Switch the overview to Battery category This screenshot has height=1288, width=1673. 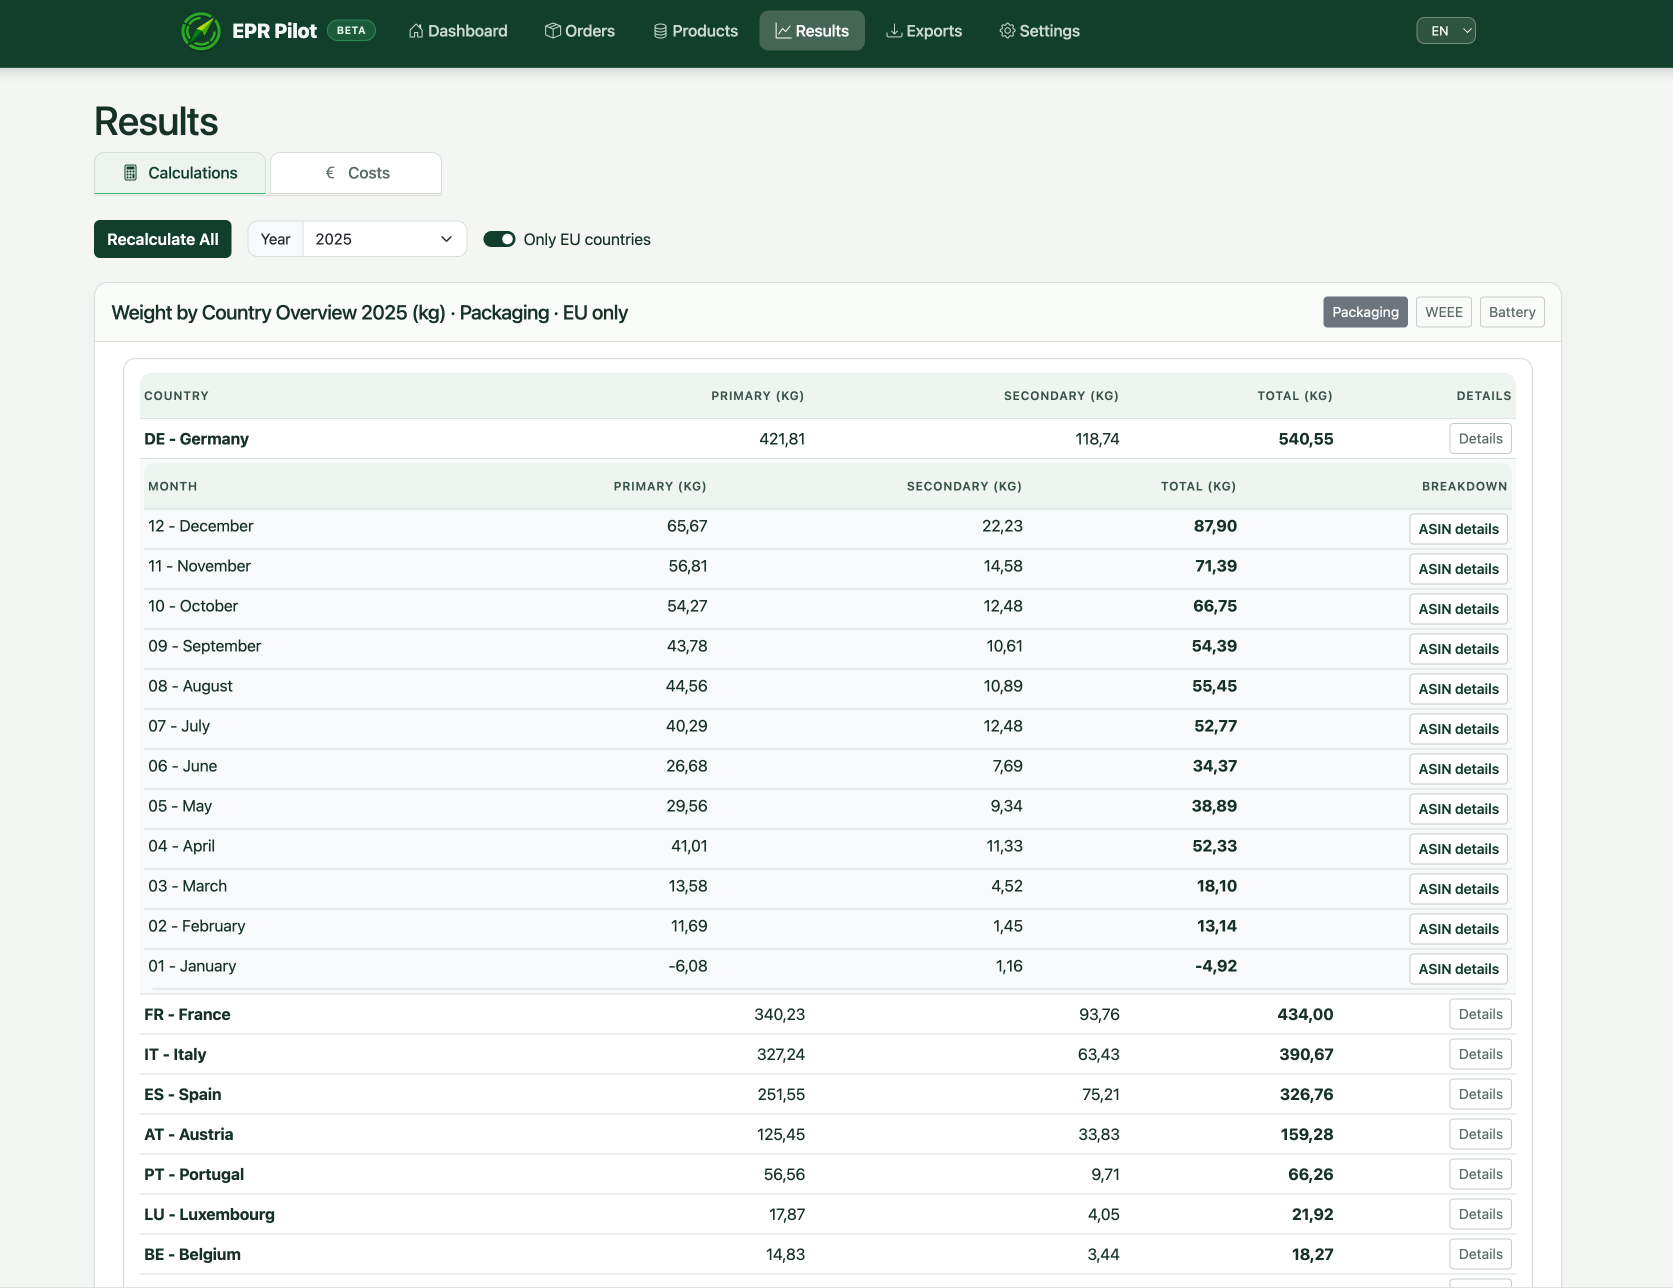click(x=1511, y=312)
